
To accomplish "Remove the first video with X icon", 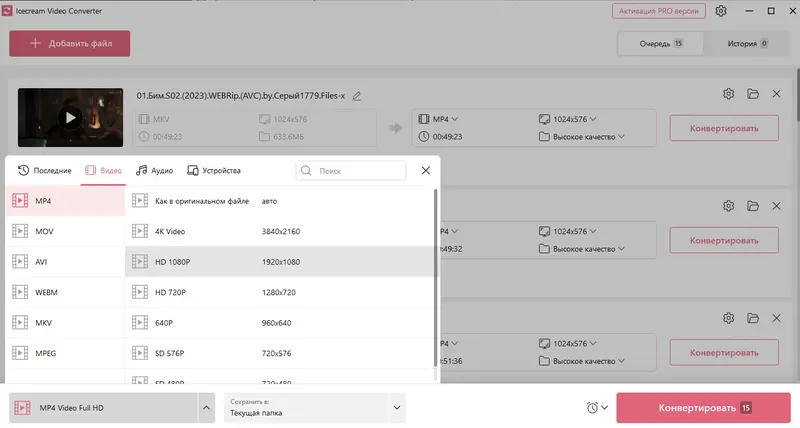I will [777, 94].
